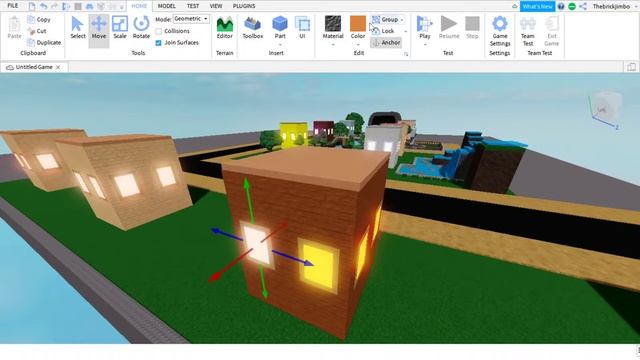
Task: Expand the Group dropdown arrow
Action: coord(402,20)
